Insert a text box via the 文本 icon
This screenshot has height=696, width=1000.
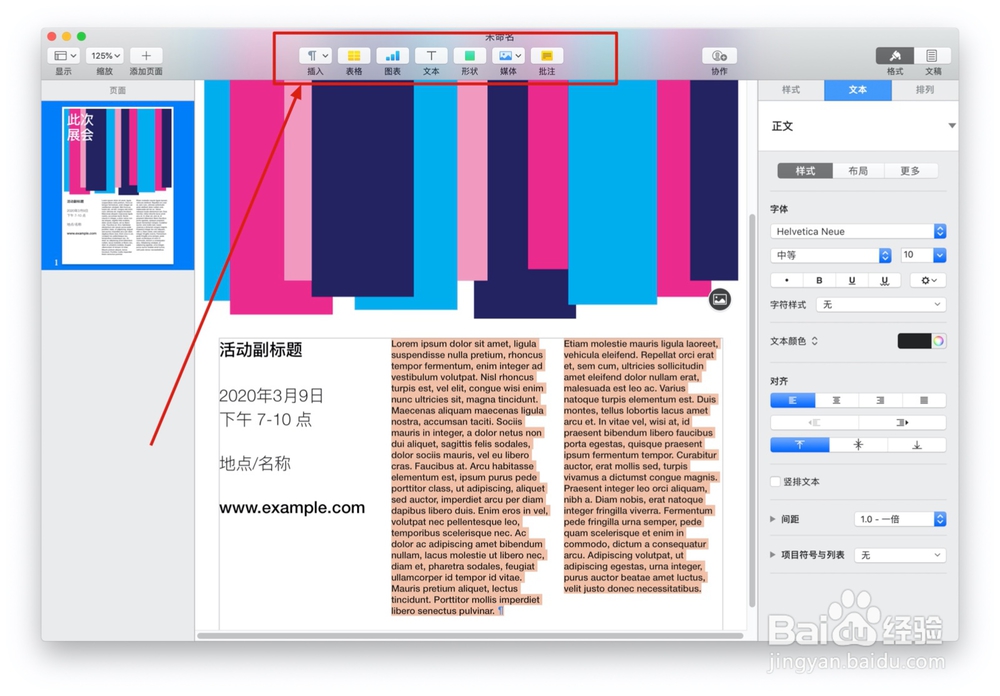click(x=432, y=55)
